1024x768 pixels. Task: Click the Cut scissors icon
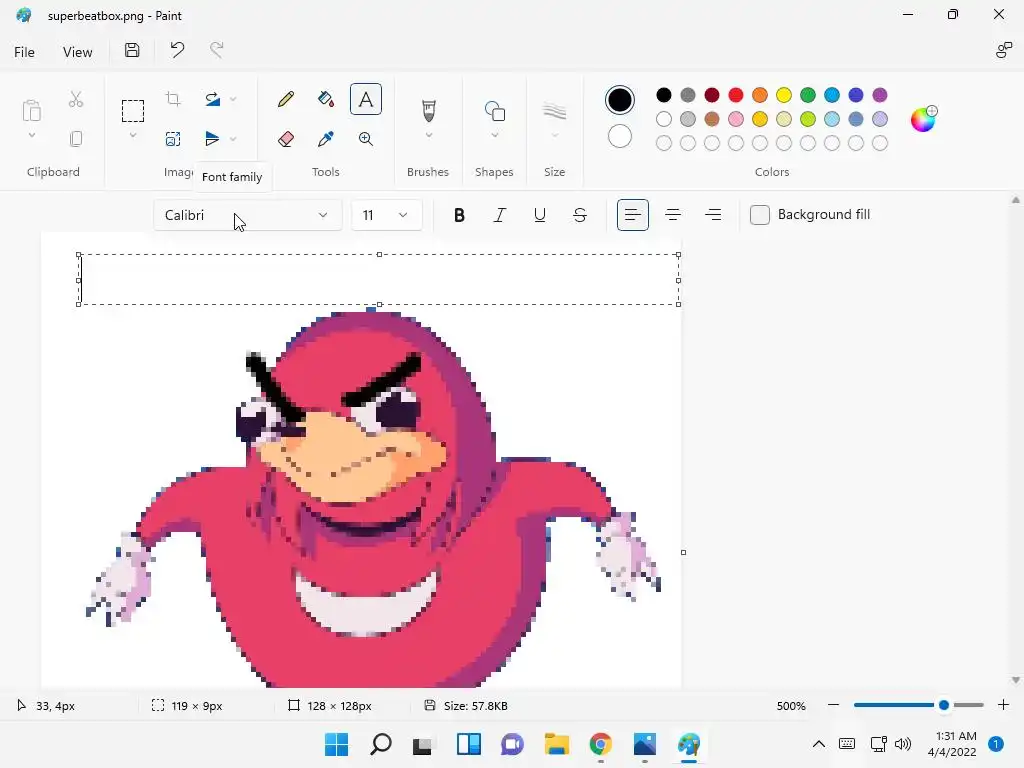click(76, 99)
